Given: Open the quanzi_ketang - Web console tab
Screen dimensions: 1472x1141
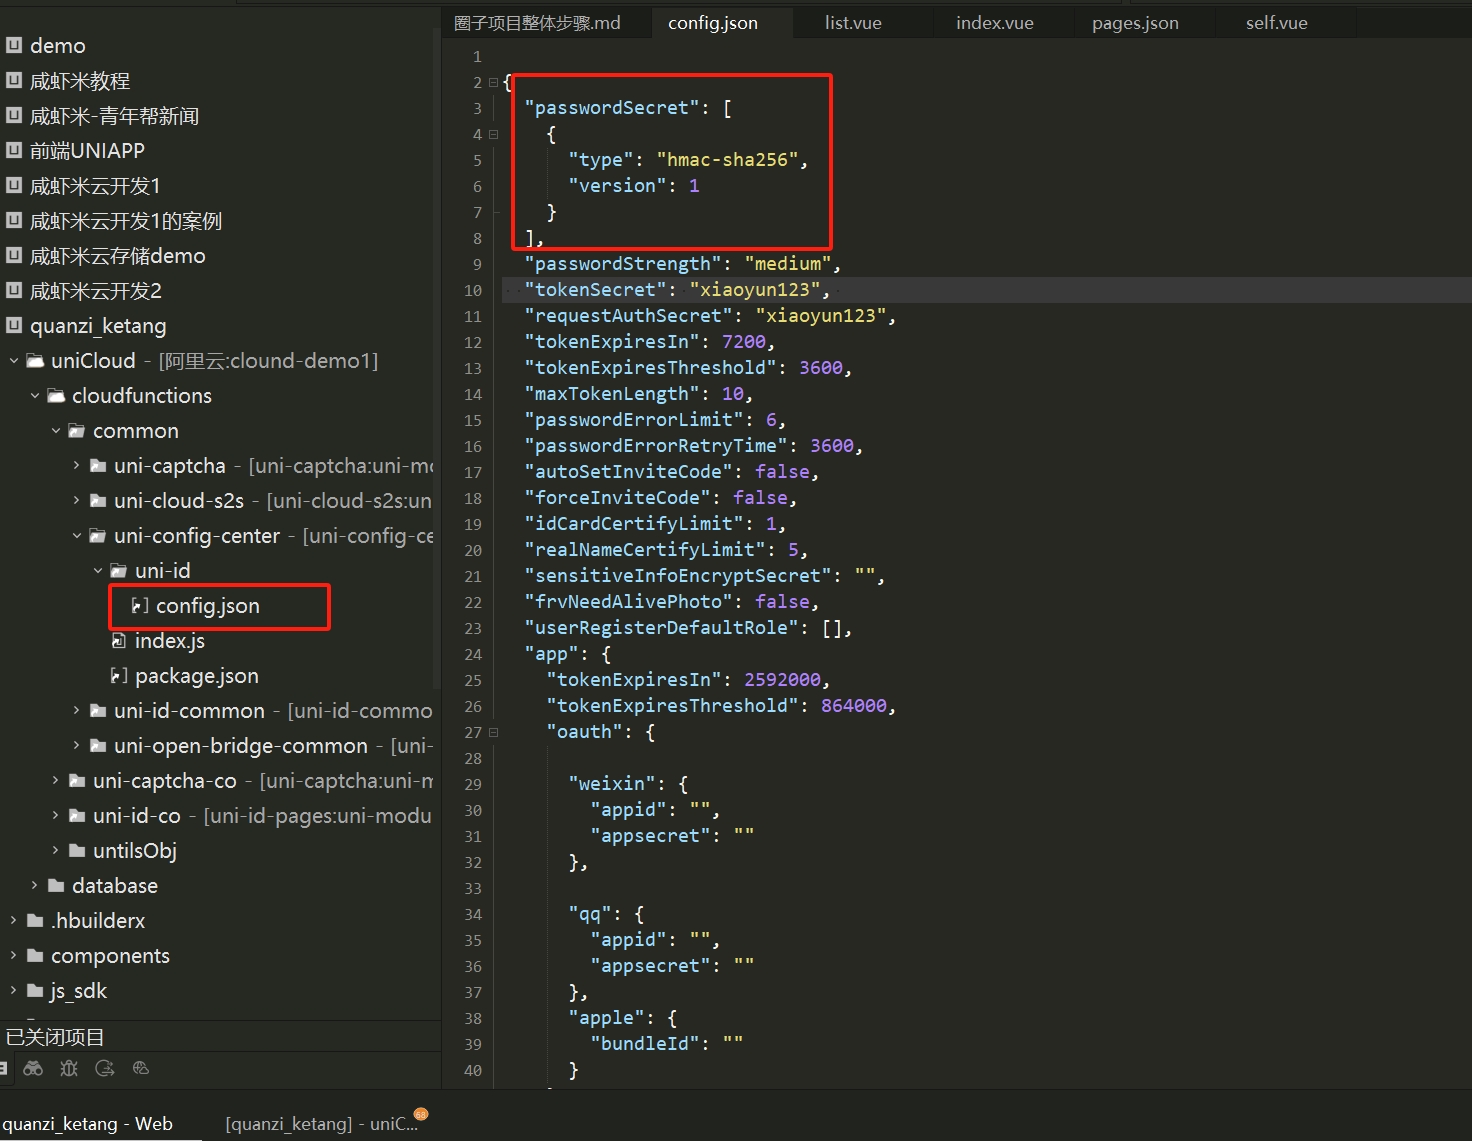Looking at the screenshot, I should point(88,1124).
